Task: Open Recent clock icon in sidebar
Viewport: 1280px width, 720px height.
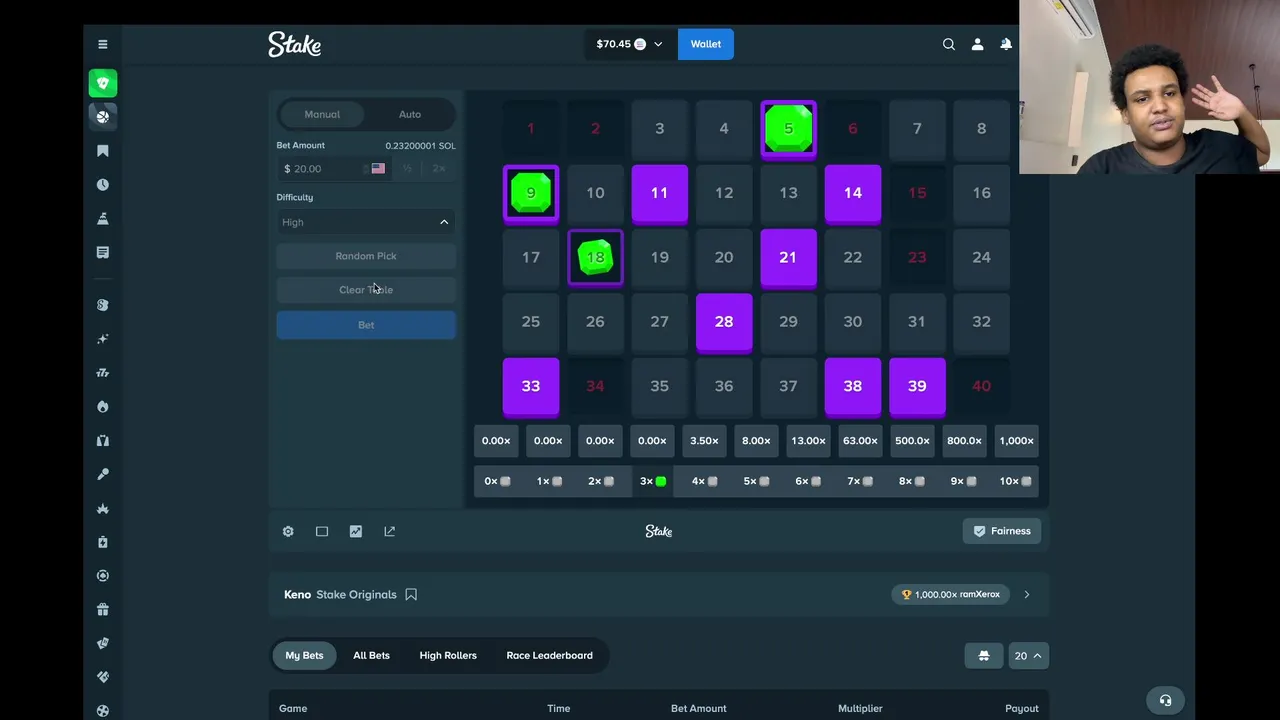Action: [102, 185]
